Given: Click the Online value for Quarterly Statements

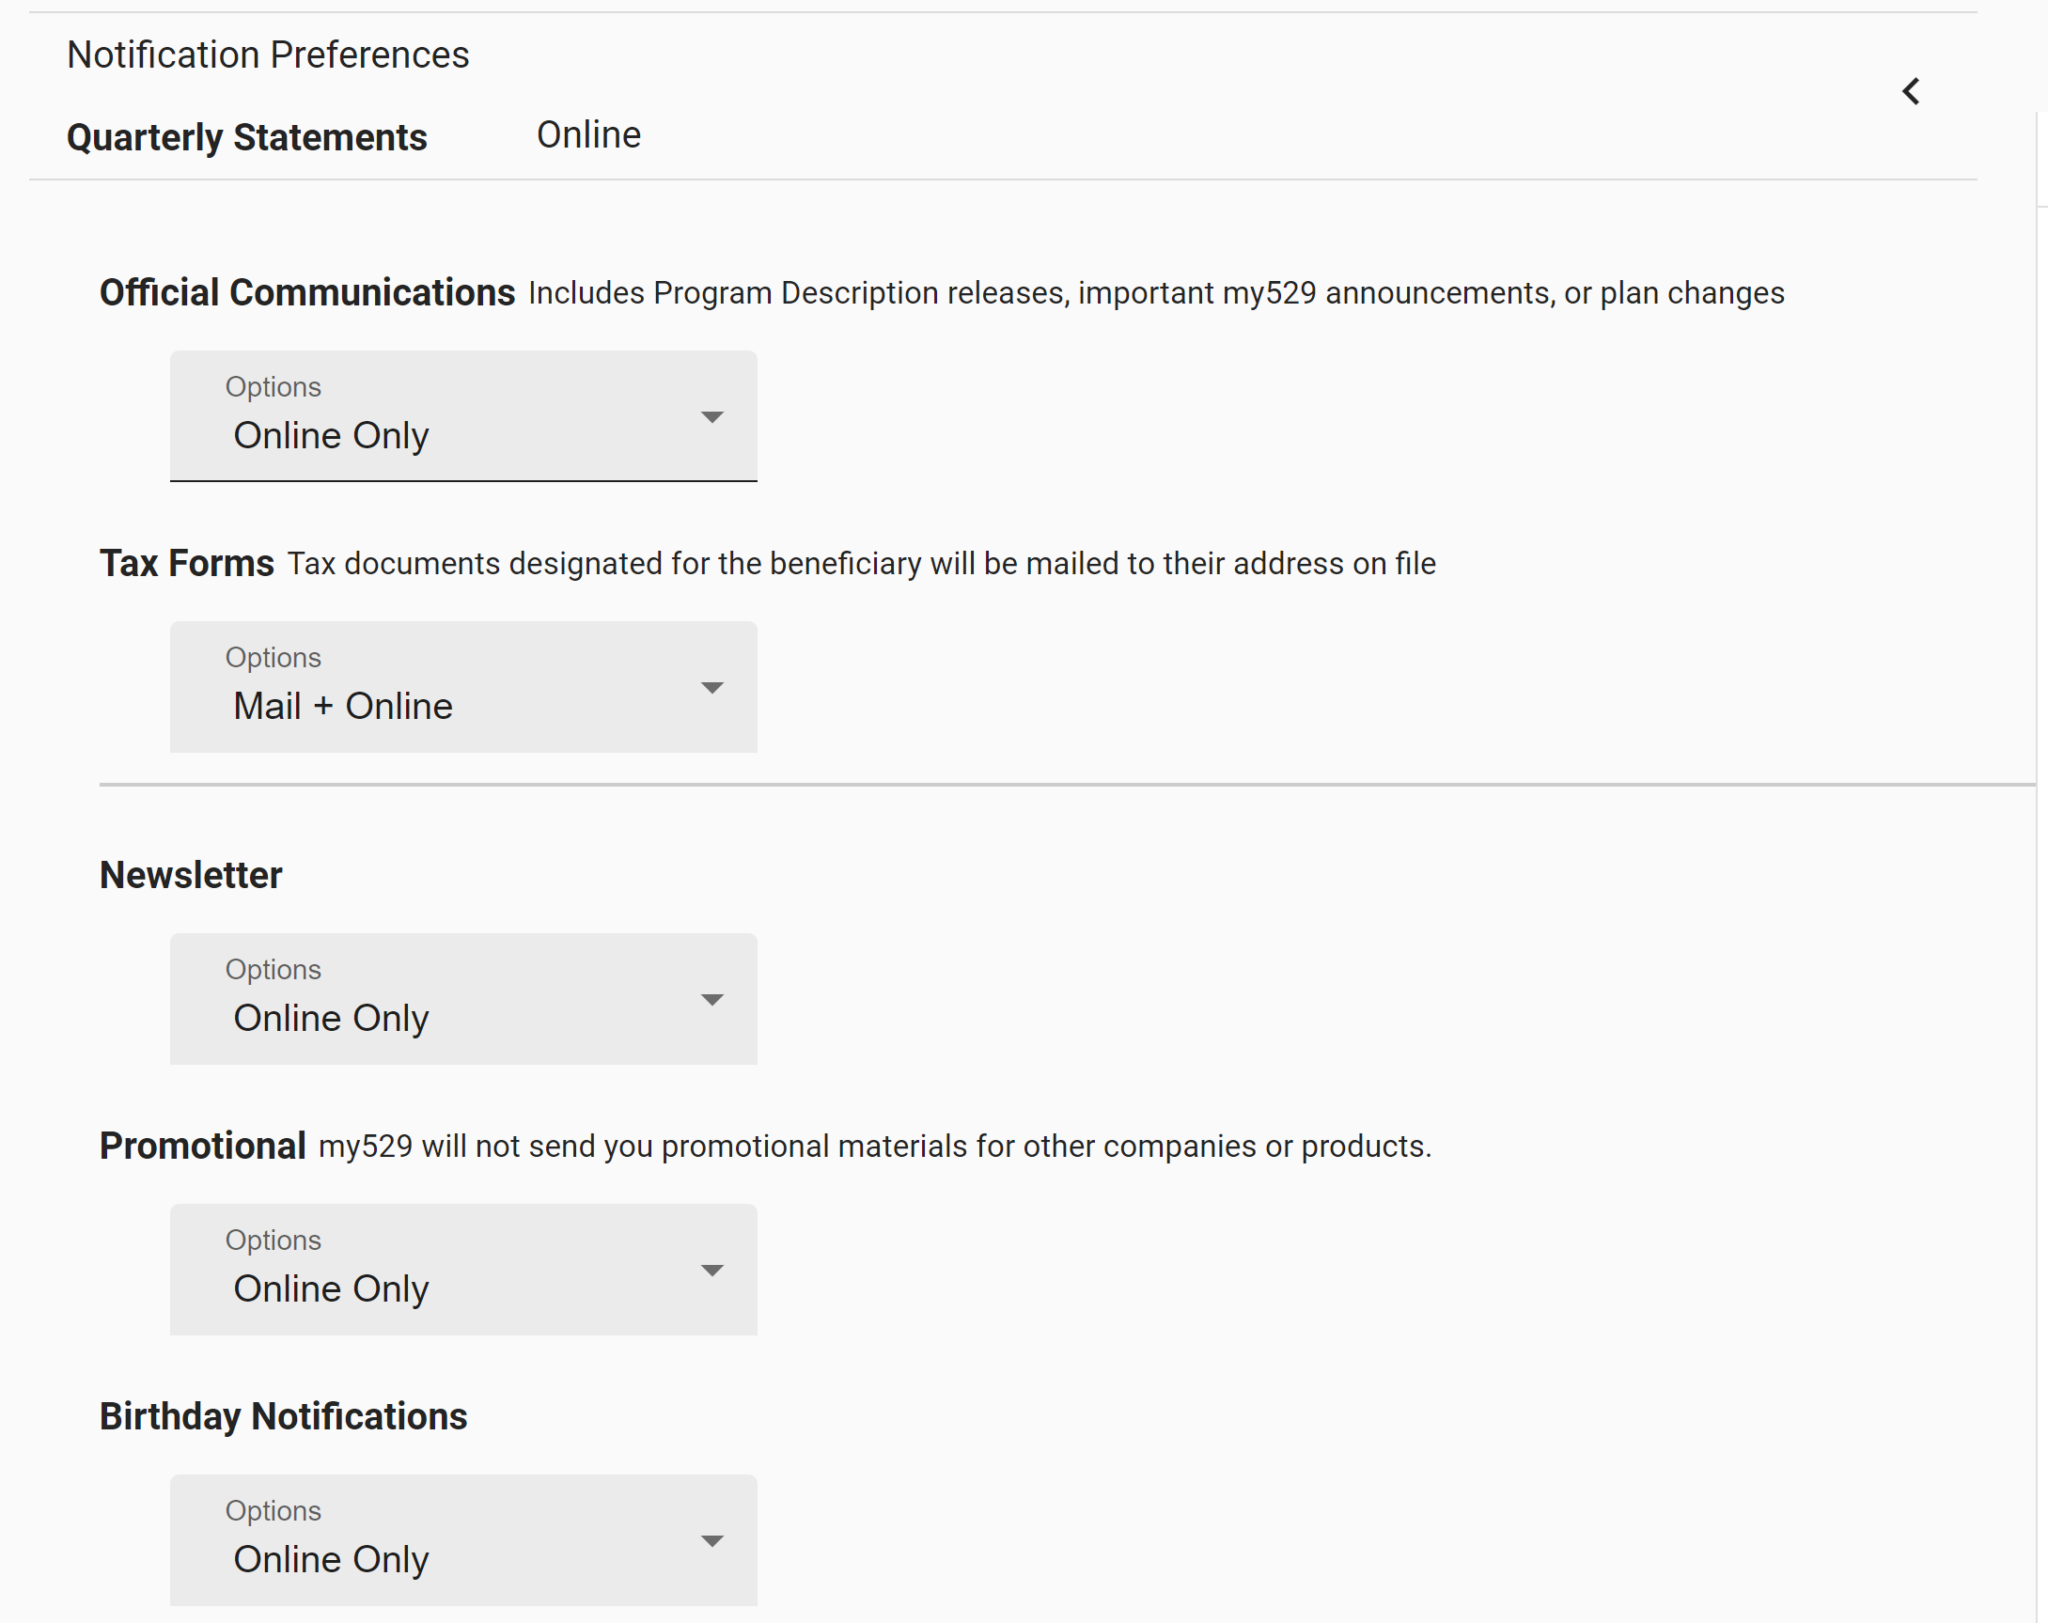Looking at the screenshot, I should point(588,135).
